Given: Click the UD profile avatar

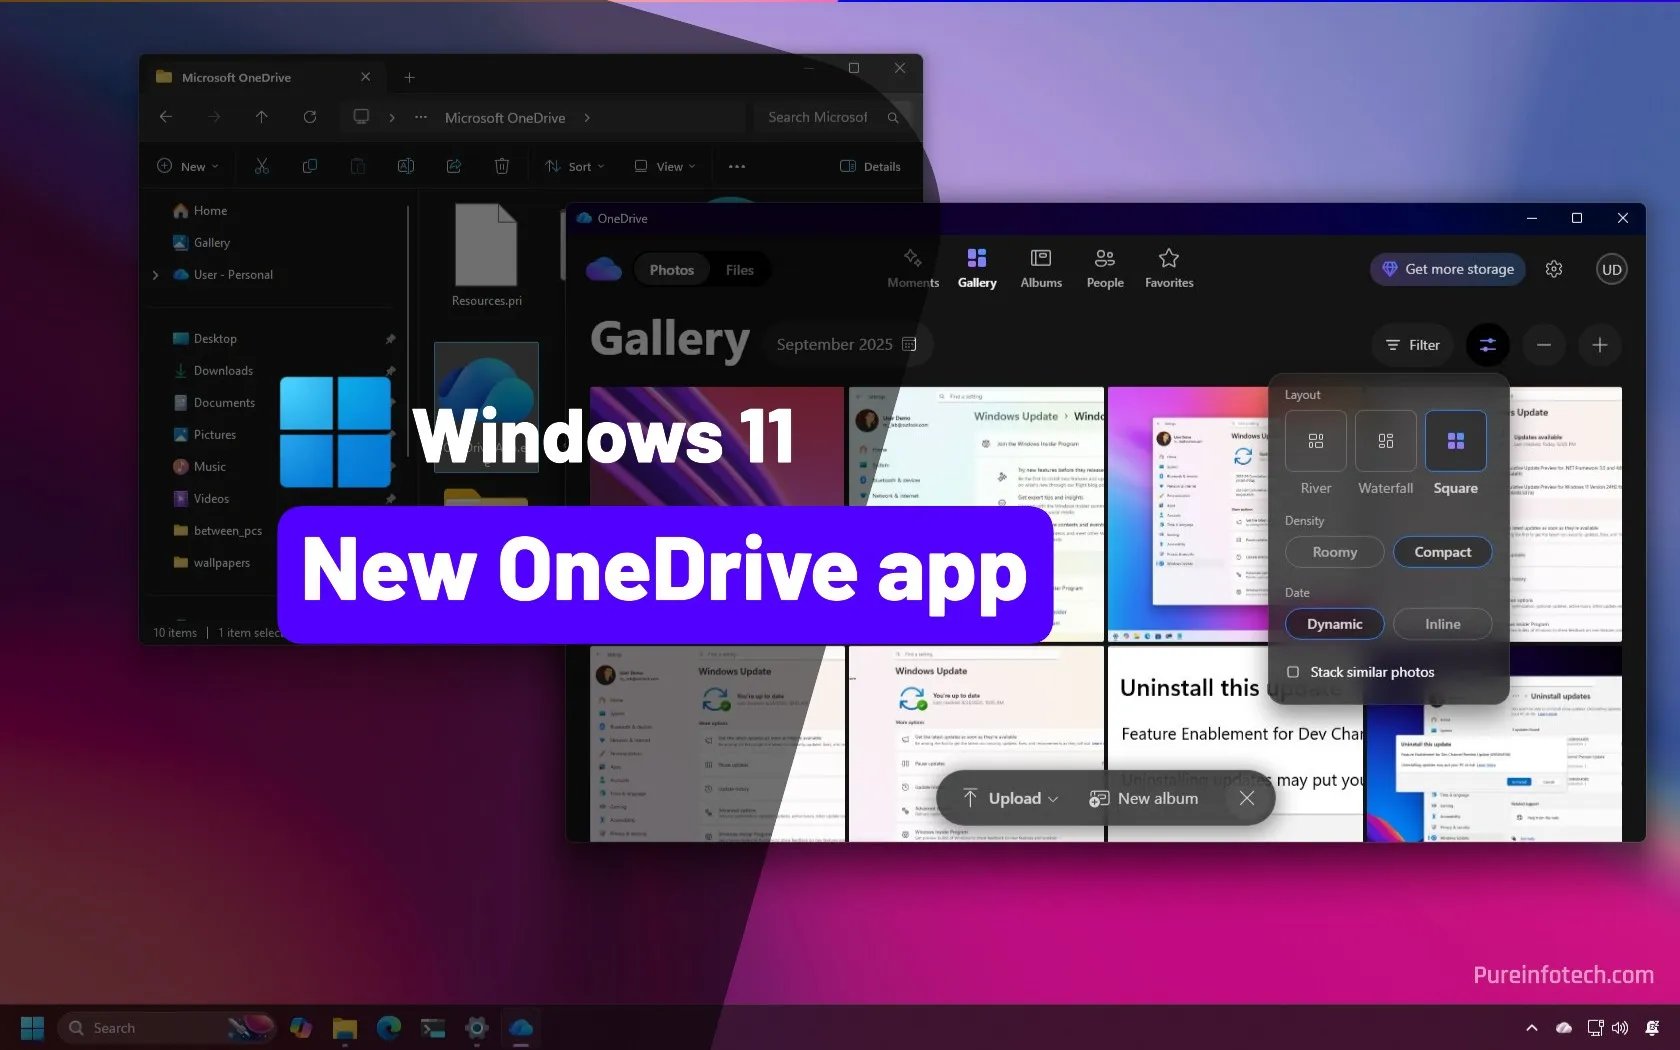Looking at the screenshot, I should (1611, 268).
